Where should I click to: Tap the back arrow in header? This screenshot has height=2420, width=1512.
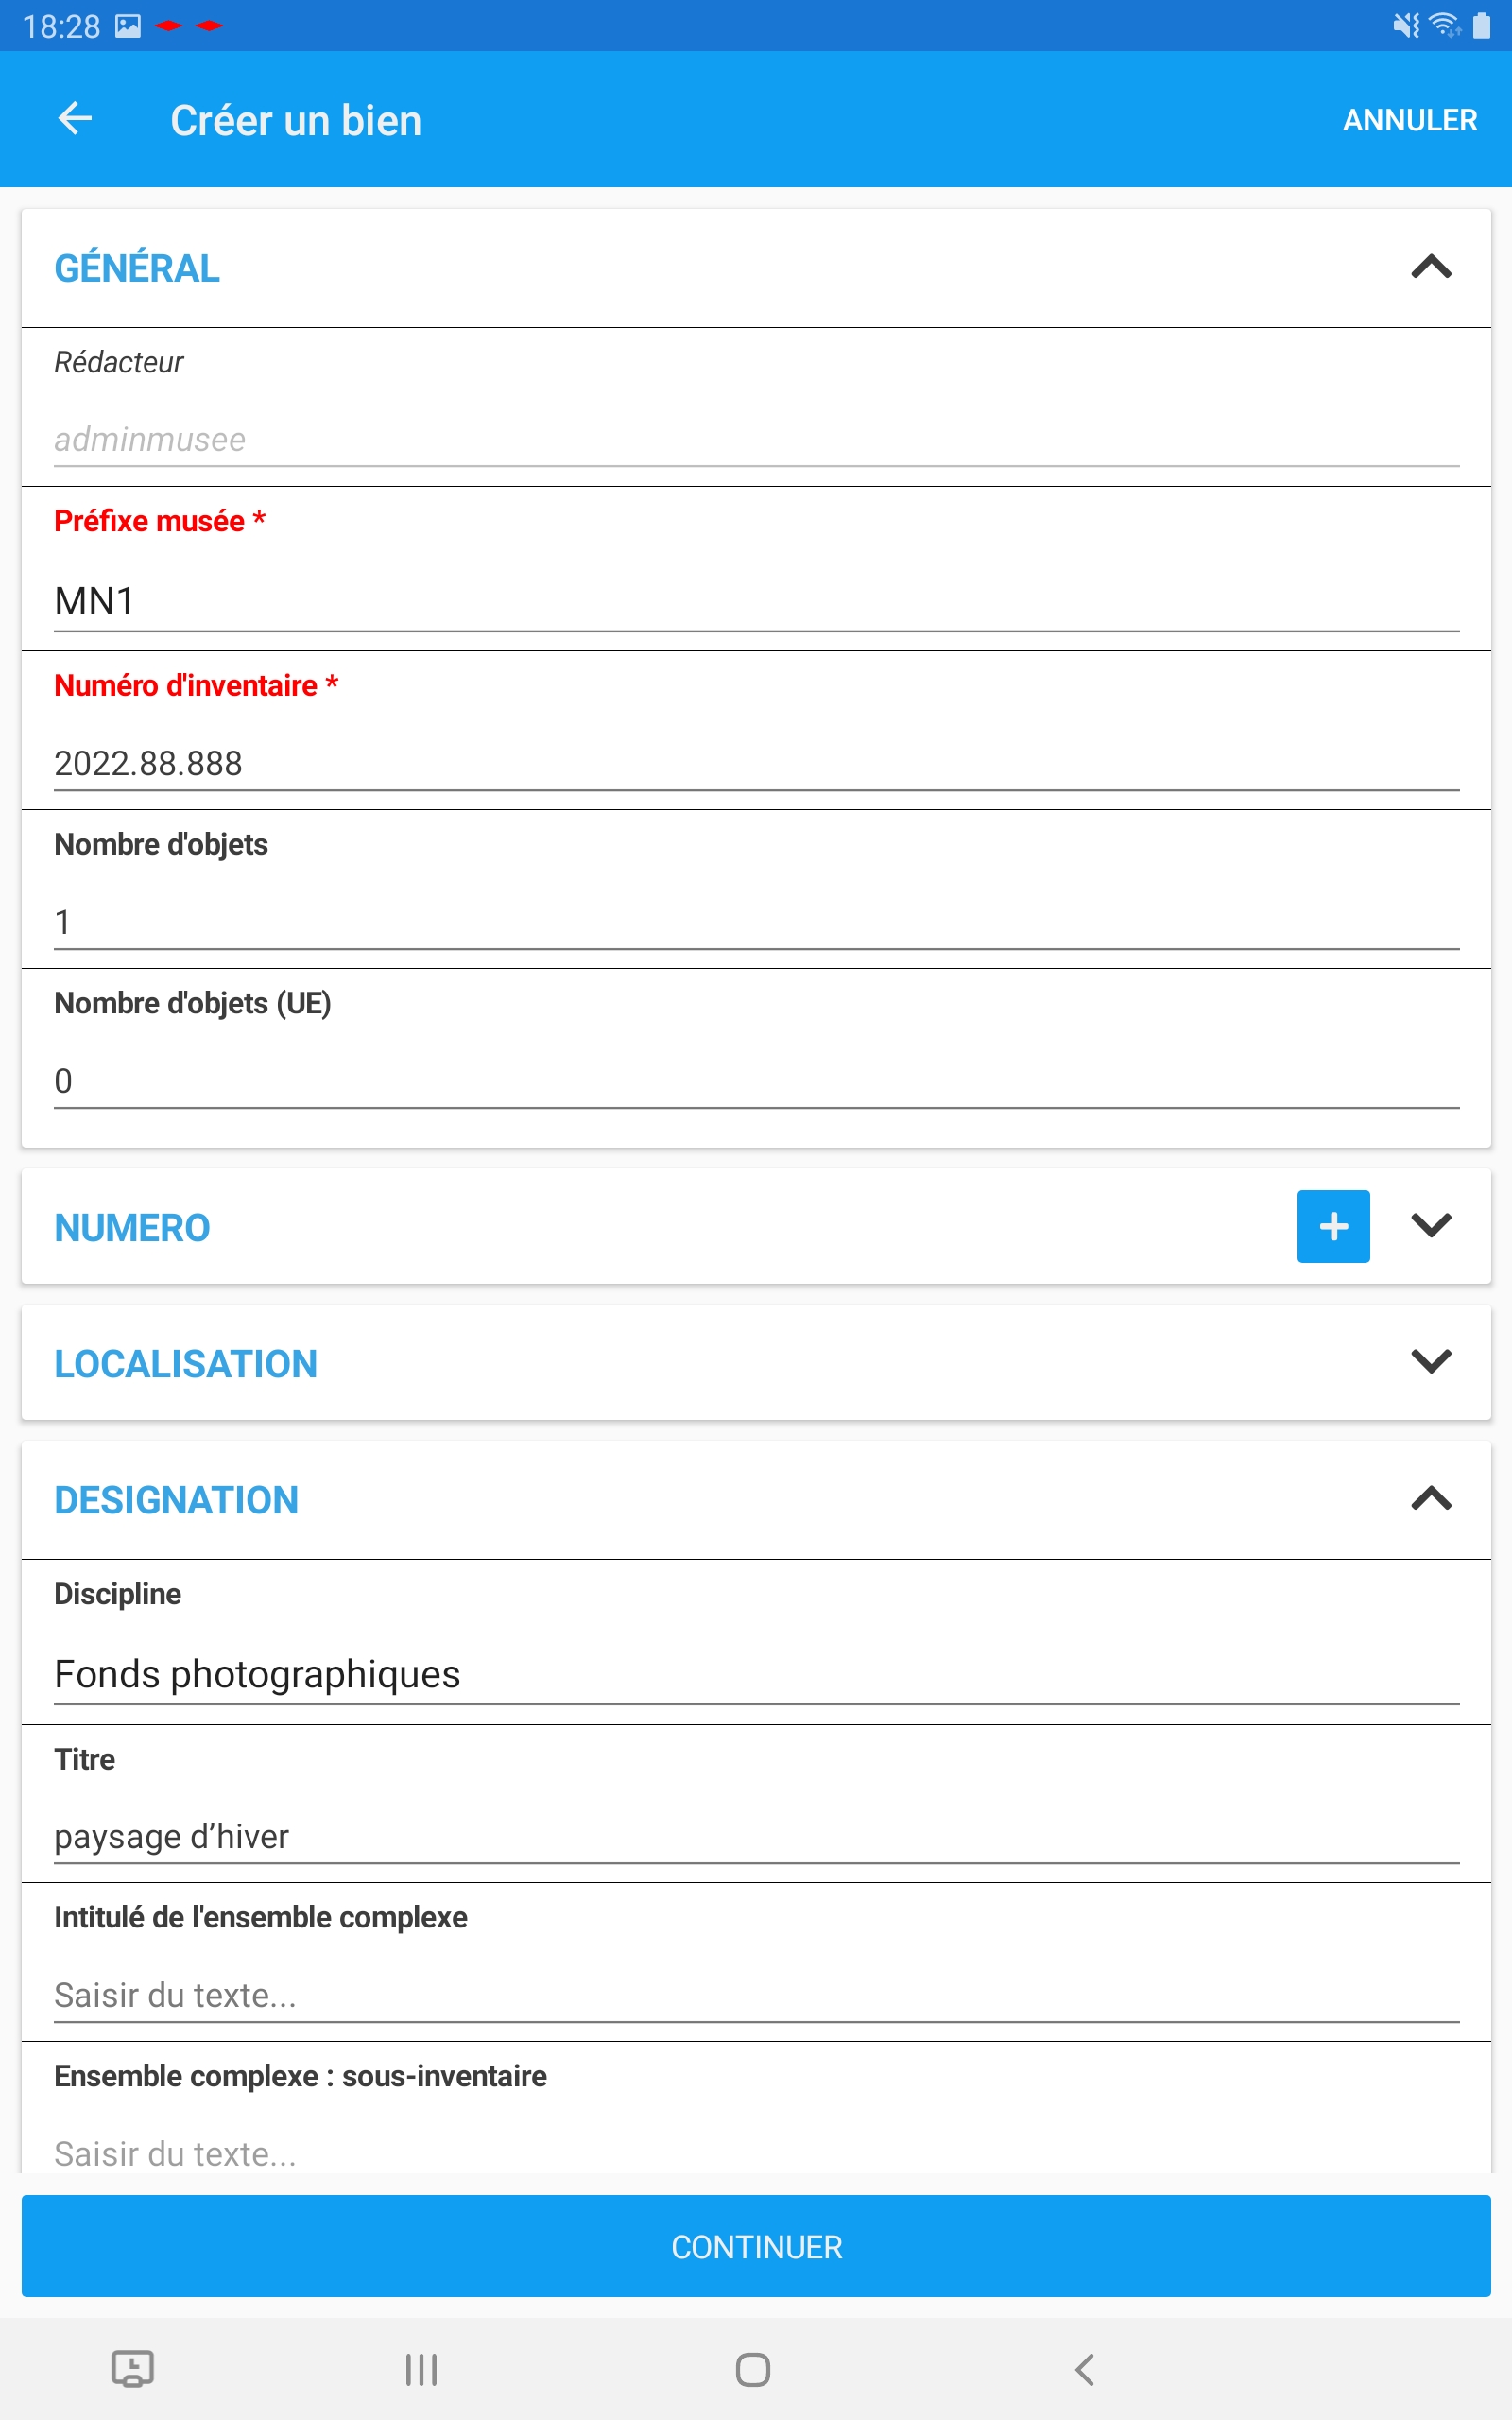coord(75,119)
